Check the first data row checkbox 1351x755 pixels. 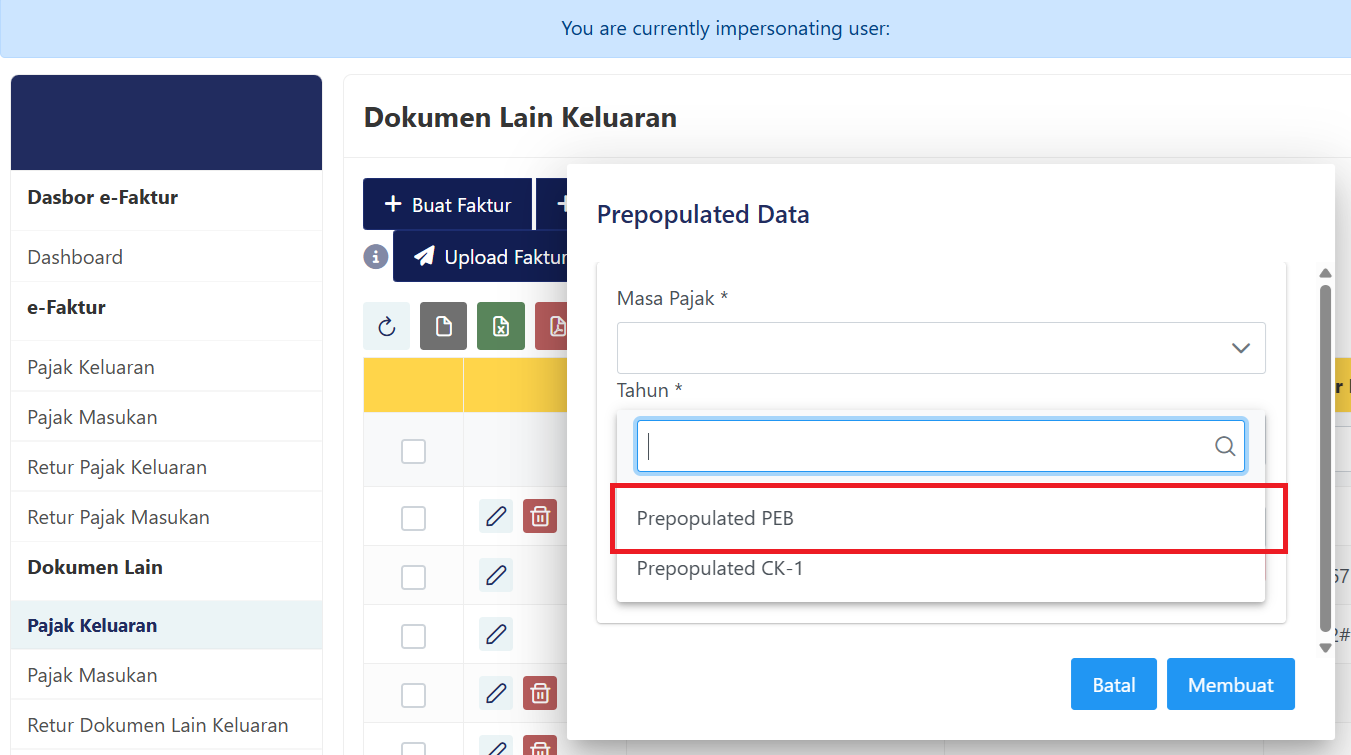(x=413, y=518)
